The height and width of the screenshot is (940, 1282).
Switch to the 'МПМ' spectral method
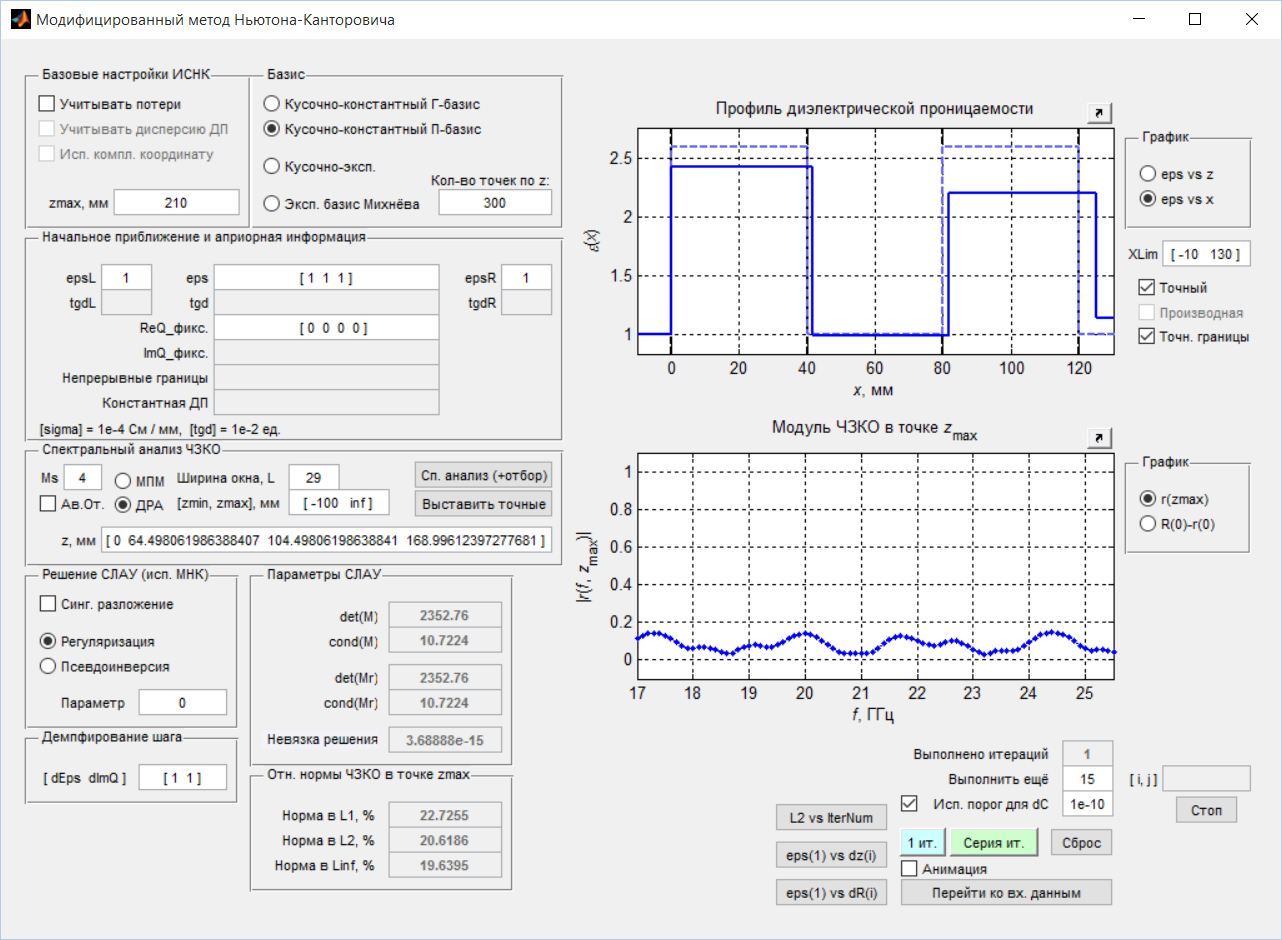pyautogui.click(x=122, y=480)
